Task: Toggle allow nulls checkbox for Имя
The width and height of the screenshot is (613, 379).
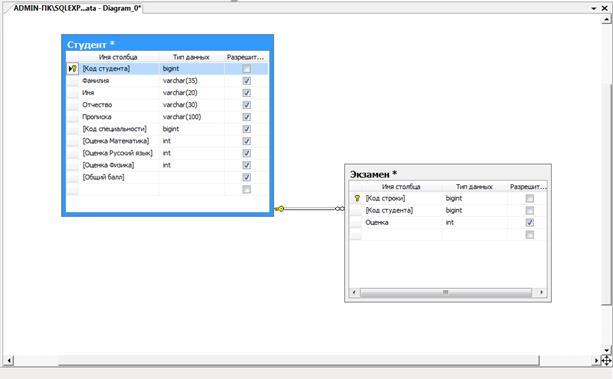Action: point(246,93)
